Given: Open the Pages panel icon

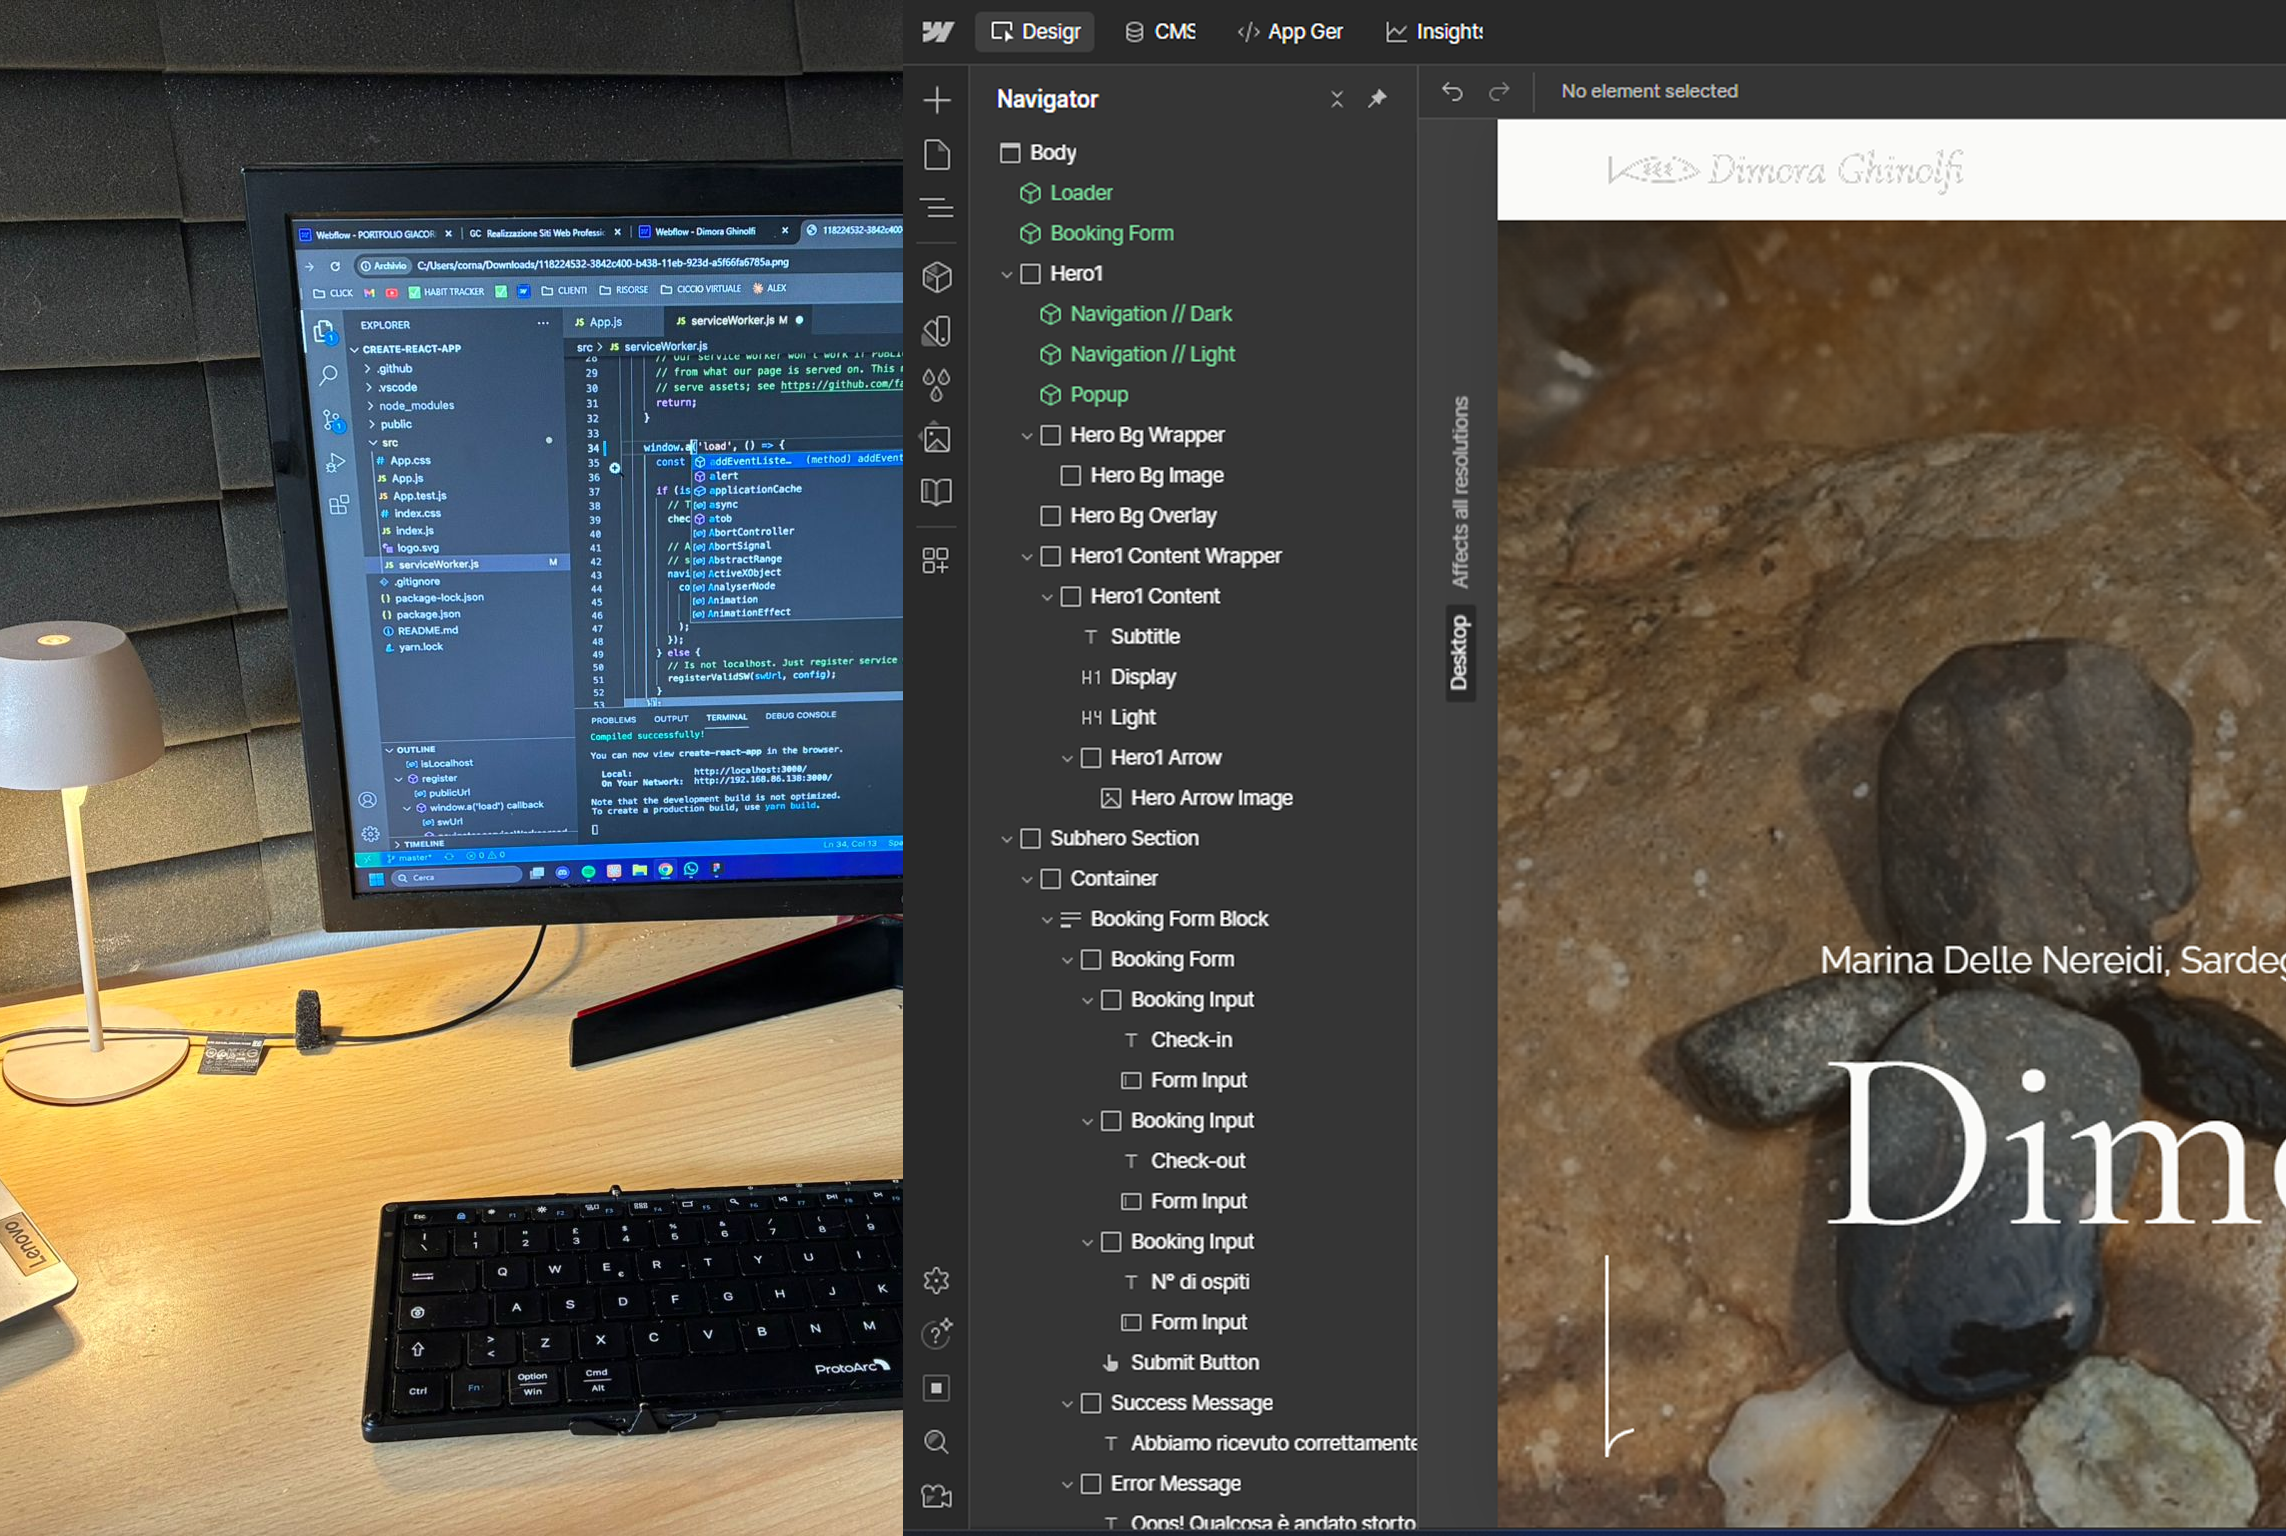Looking at the screenshot, I should click(x=937, y=155).
